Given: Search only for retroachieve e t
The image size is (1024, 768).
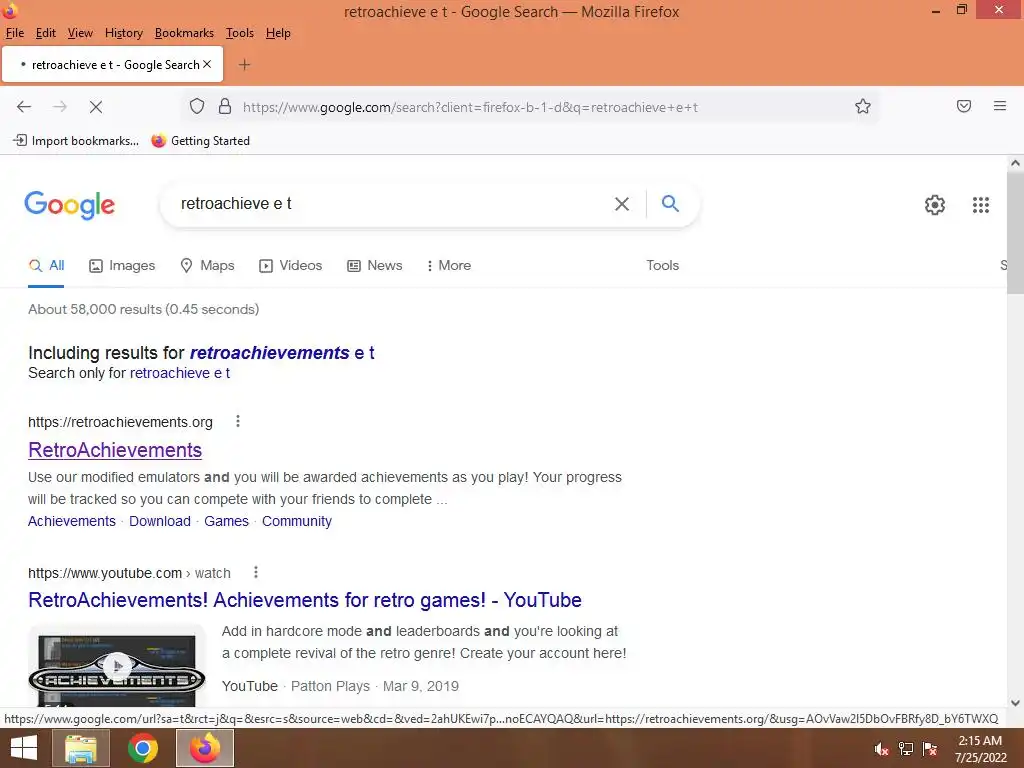Looking at the screenshot, I should click(x=180, y=373).
